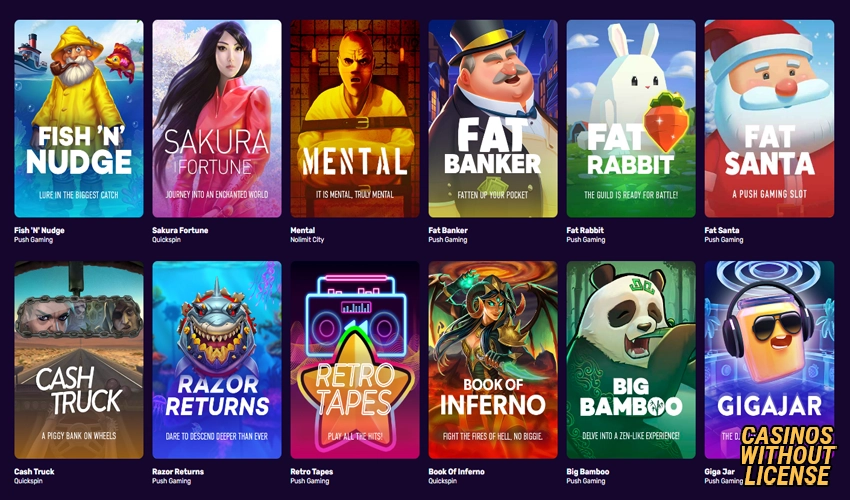This screenshot has height=500, width=850.
Task: Click the Big Bamboo title link
Action: click(x=588, y=471)
